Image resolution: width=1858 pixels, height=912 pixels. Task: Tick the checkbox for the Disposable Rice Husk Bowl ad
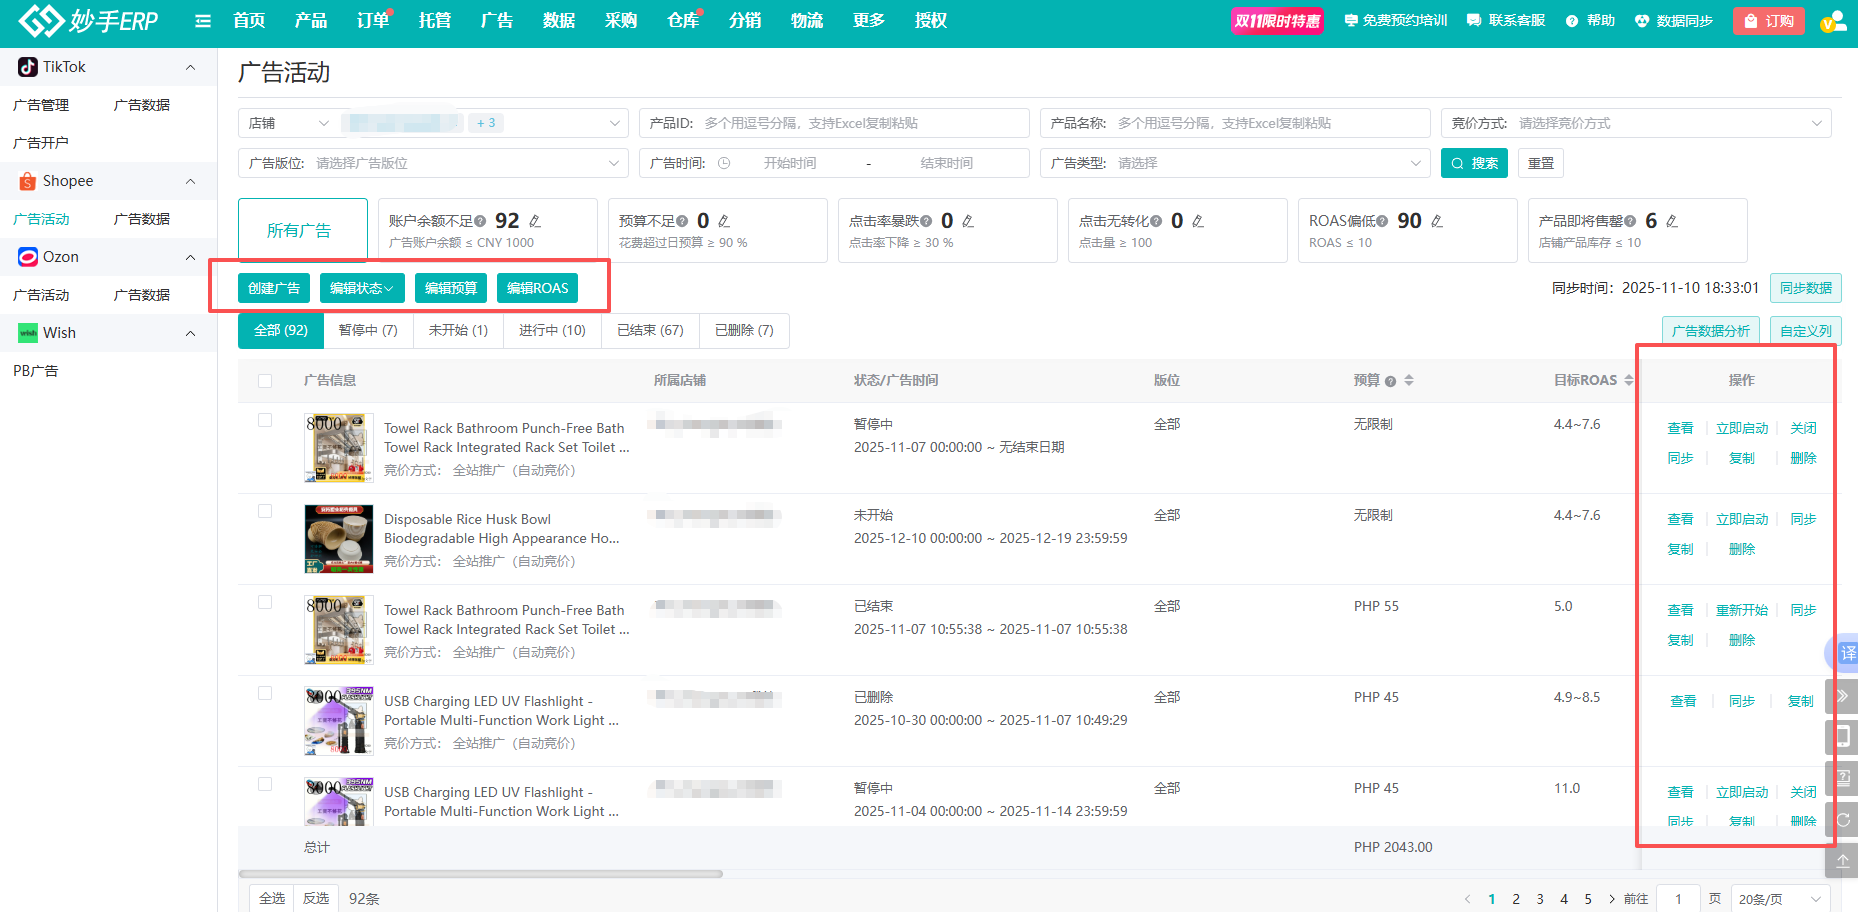pos(265,511)
